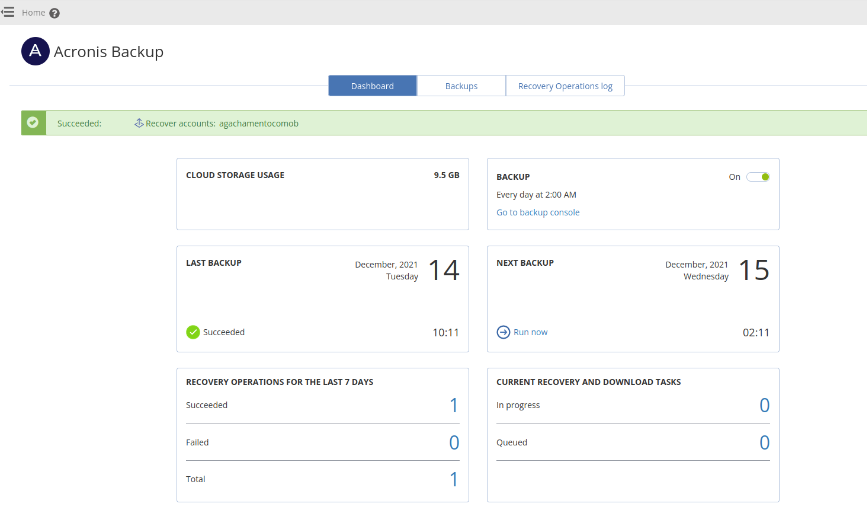Viewport: 867px width, 509px height.
Task: Open the Backups tab
Action: coord(461,86)
